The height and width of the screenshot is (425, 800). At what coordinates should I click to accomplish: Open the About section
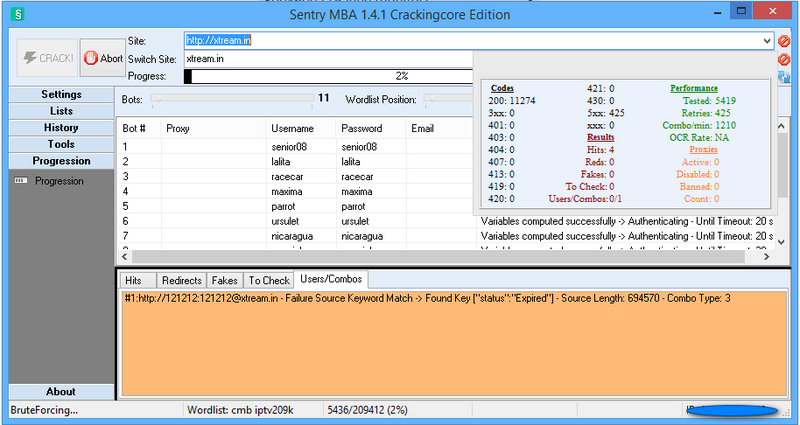61,392
